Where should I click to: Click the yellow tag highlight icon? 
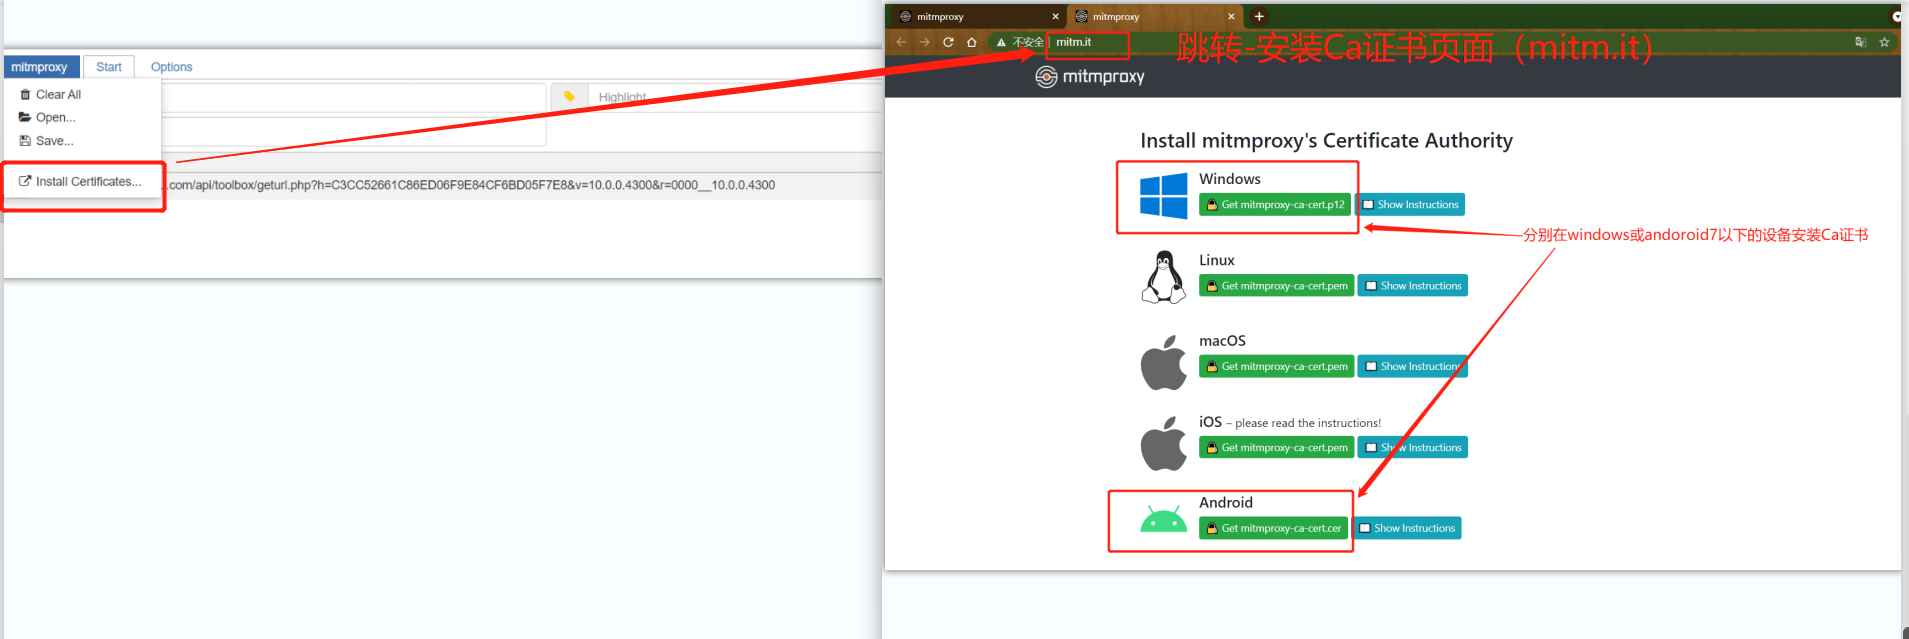(569, 97)
